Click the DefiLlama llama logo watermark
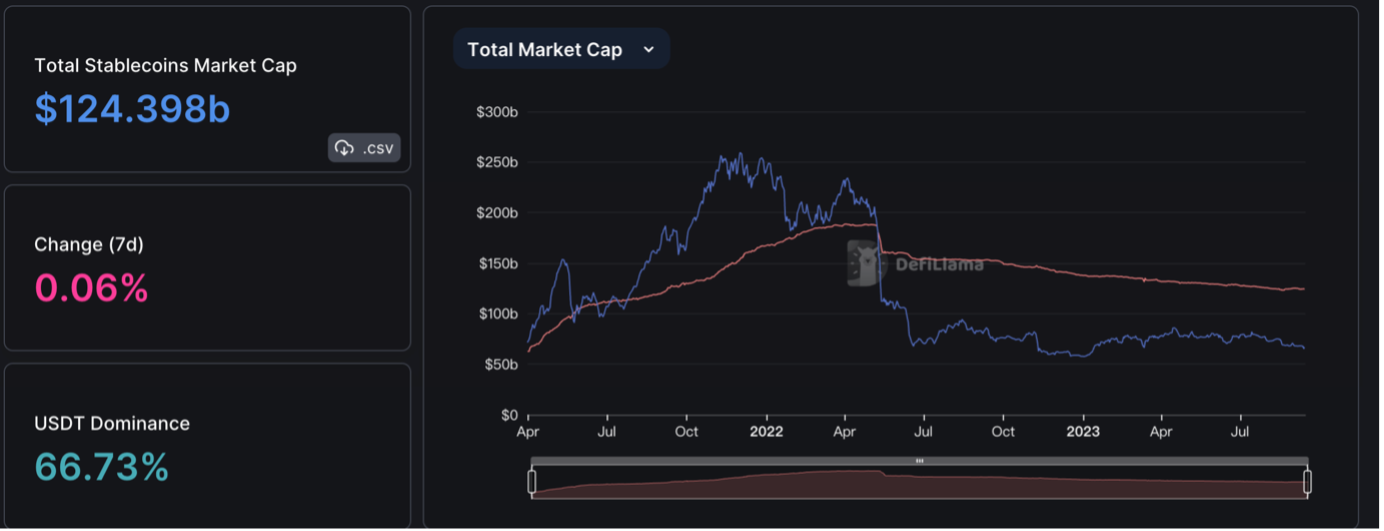1384x531 pixels. pos(863,264)
